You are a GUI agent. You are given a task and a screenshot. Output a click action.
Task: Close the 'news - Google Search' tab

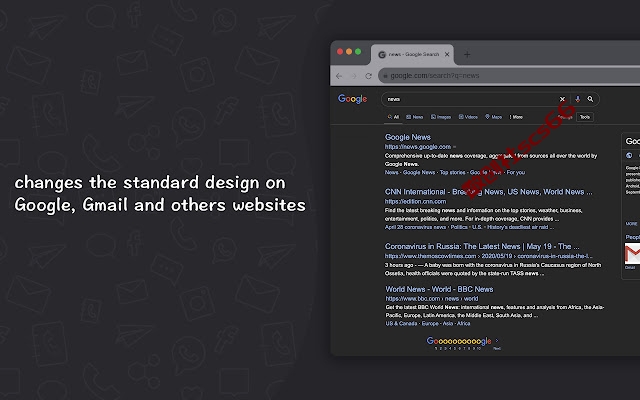447,54
